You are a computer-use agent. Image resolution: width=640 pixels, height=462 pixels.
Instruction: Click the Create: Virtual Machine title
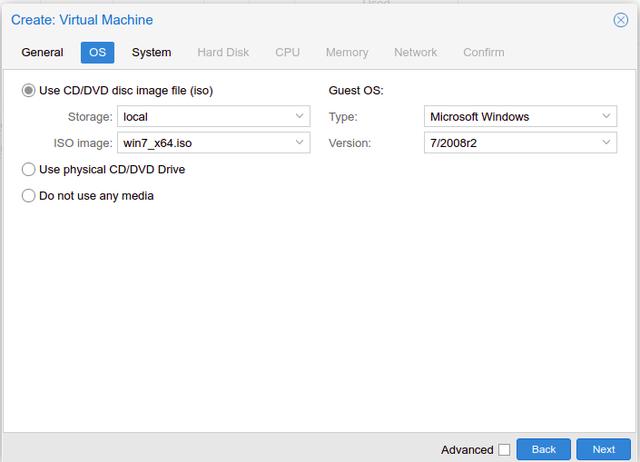[82, 20]
